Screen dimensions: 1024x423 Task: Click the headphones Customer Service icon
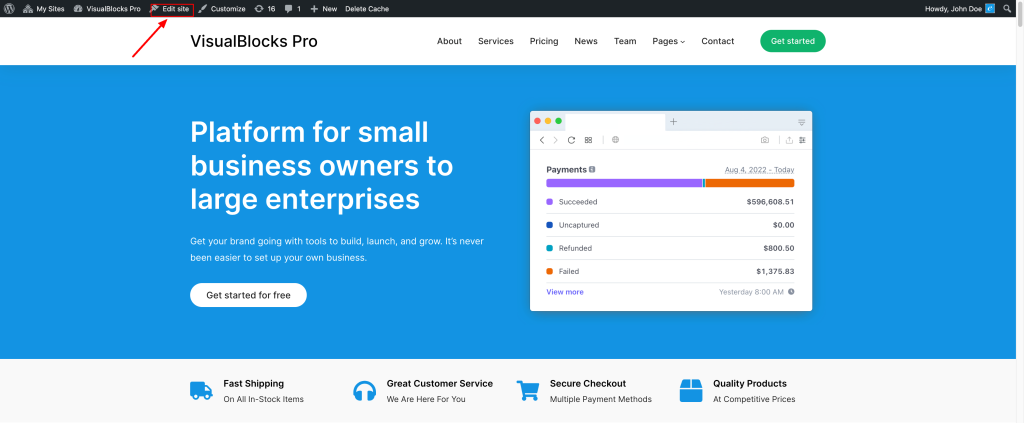pos(364,390)
